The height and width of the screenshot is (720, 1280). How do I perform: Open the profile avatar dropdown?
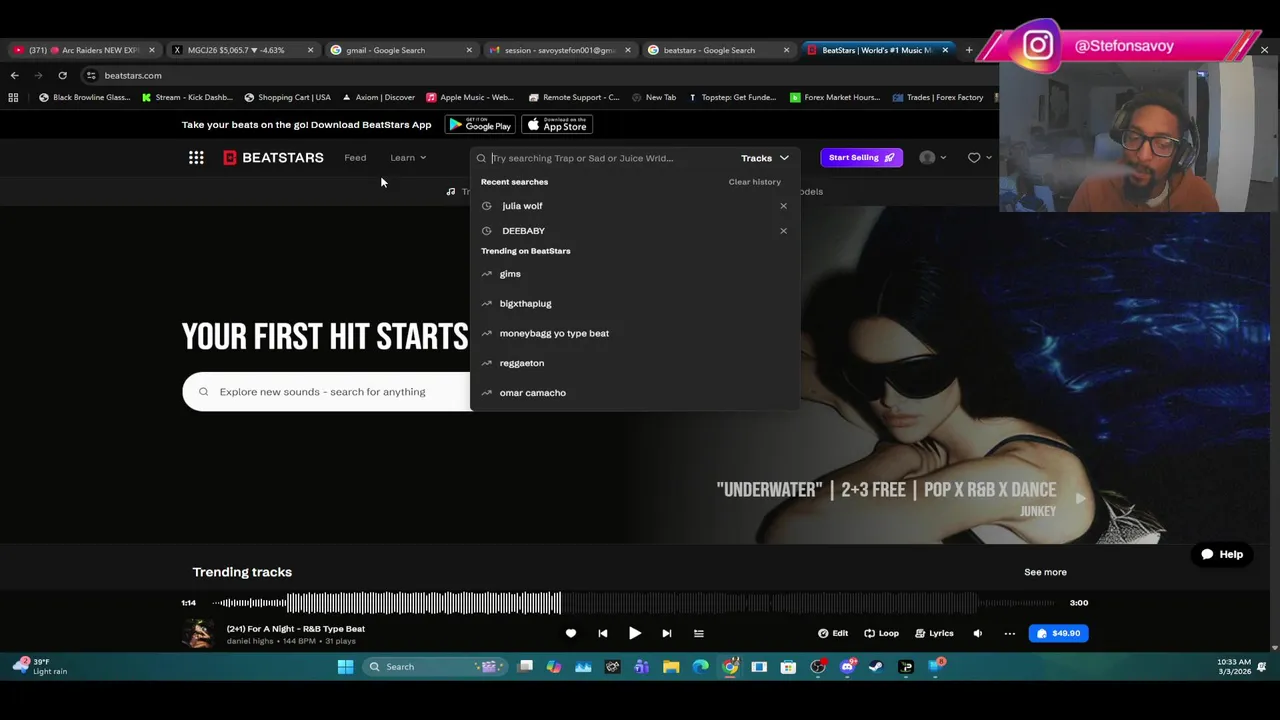(933, 157)
